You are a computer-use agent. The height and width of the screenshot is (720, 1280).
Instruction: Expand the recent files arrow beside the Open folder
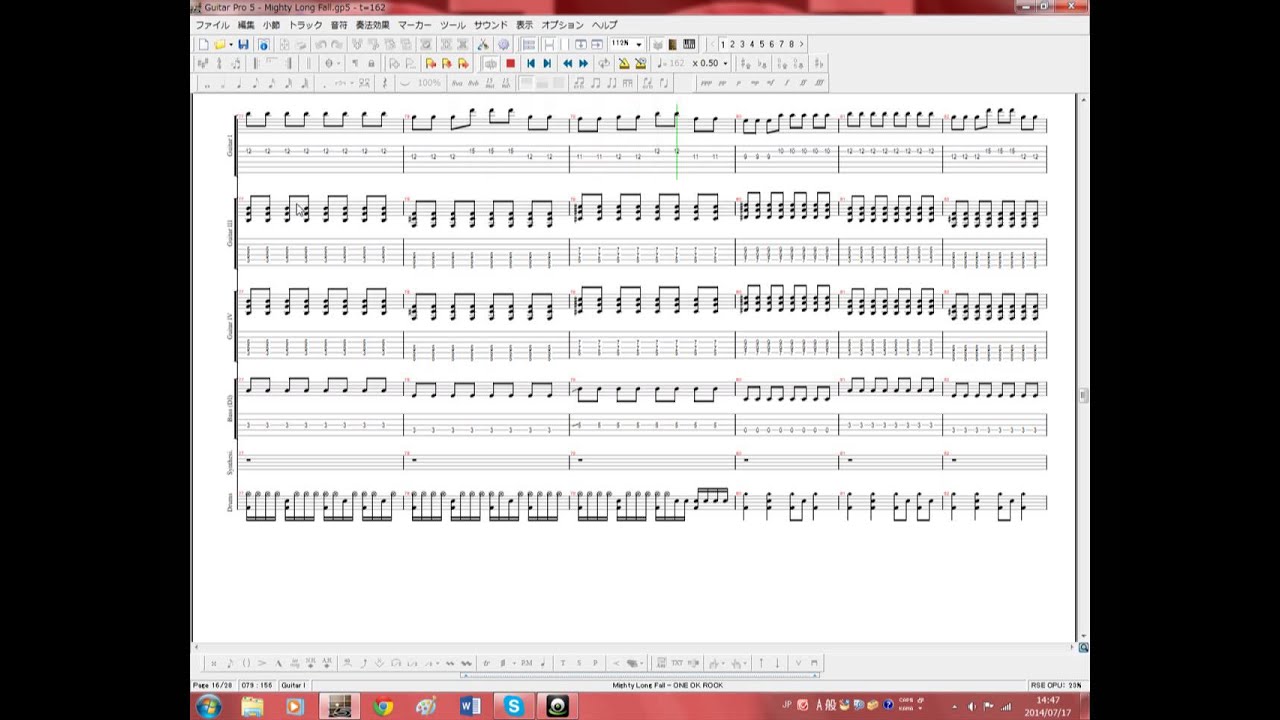pos(231,44)
